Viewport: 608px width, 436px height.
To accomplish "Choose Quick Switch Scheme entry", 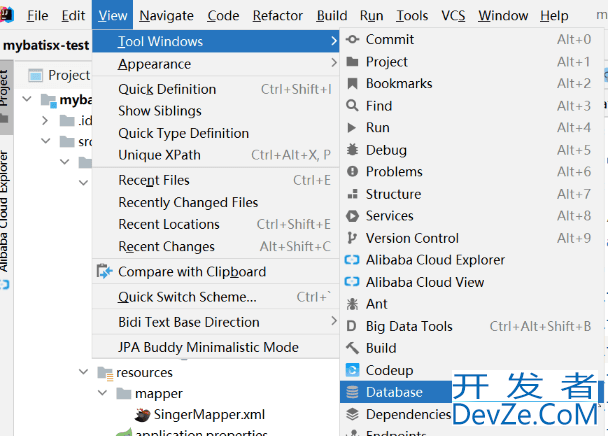I will 216,297.
